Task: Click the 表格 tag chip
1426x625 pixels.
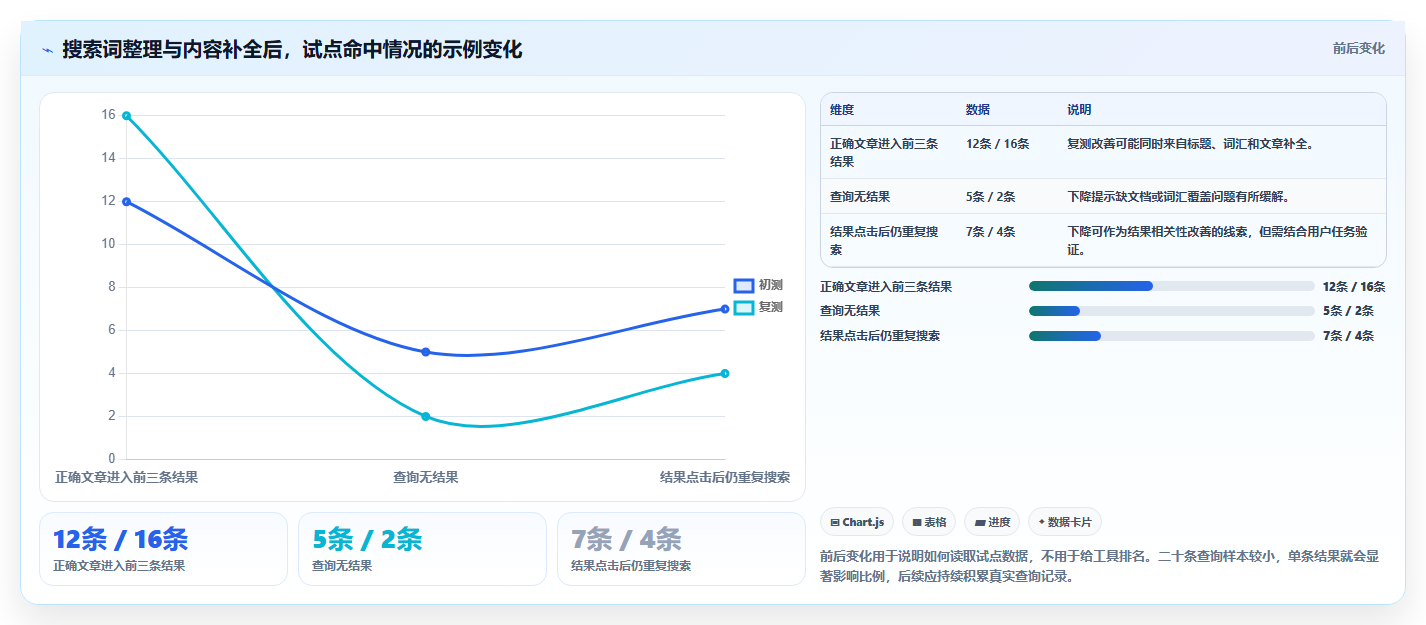Action: pos(929,522)
